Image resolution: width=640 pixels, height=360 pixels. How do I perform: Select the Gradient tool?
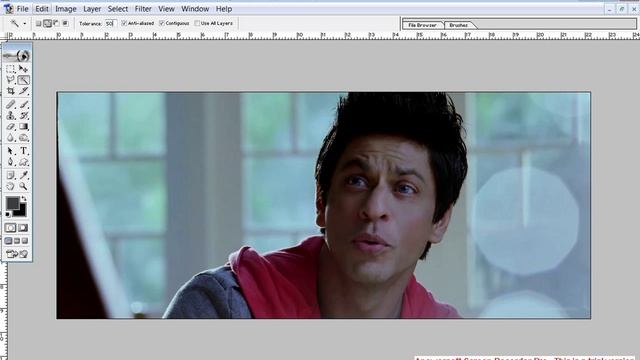23,127
